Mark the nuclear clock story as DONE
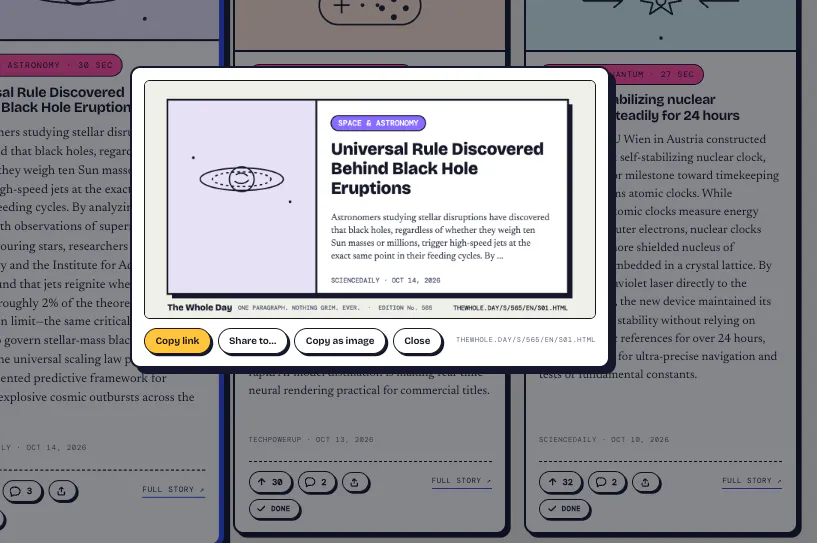 pyautogui.click(x=564, y=509)
